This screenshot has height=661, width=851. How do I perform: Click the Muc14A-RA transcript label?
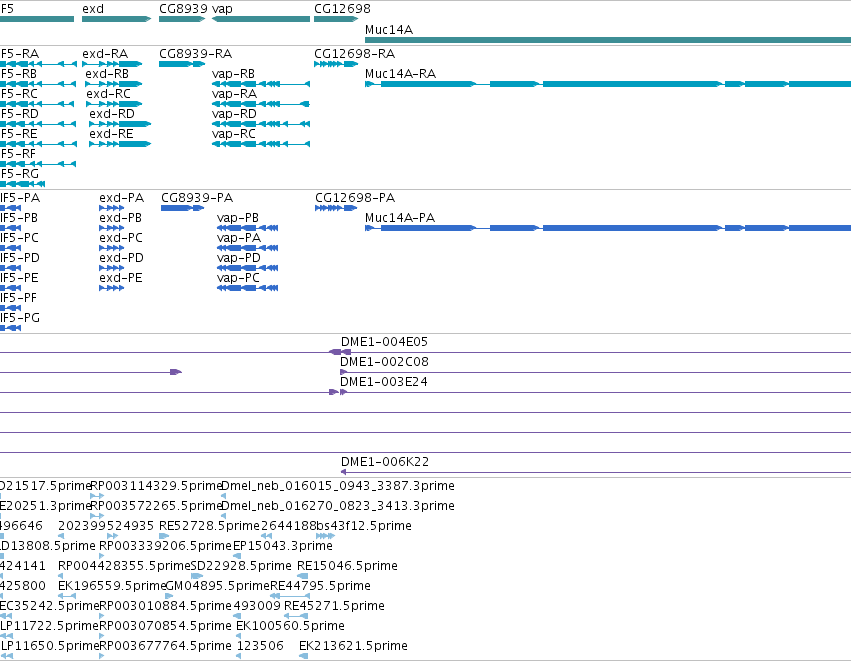click(401, 74)
